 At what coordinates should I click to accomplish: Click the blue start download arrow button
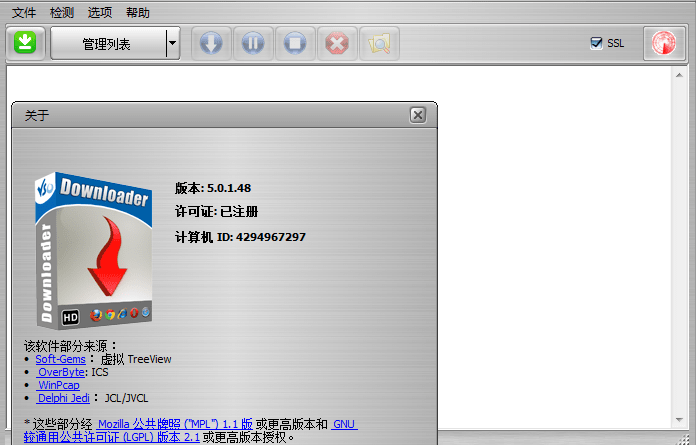211,43
